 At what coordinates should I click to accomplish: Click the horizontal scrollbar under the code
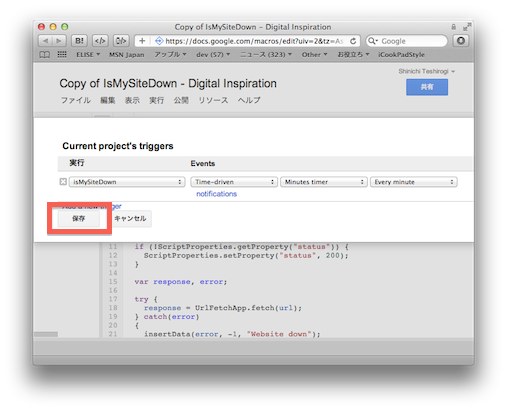pos(46,334)
